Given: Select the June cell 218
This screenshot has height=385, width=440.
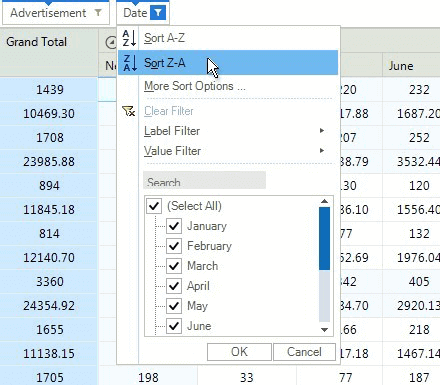Looking at the screenshot, I should coord(411,329).
